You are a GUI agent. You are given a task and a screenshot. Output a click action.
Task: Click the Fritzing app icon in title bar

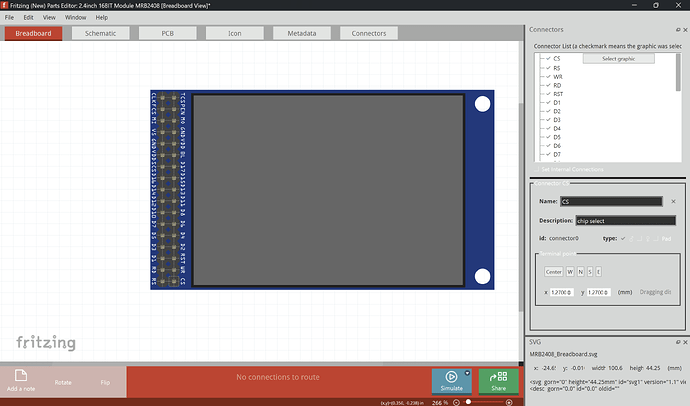pos(4,5)
